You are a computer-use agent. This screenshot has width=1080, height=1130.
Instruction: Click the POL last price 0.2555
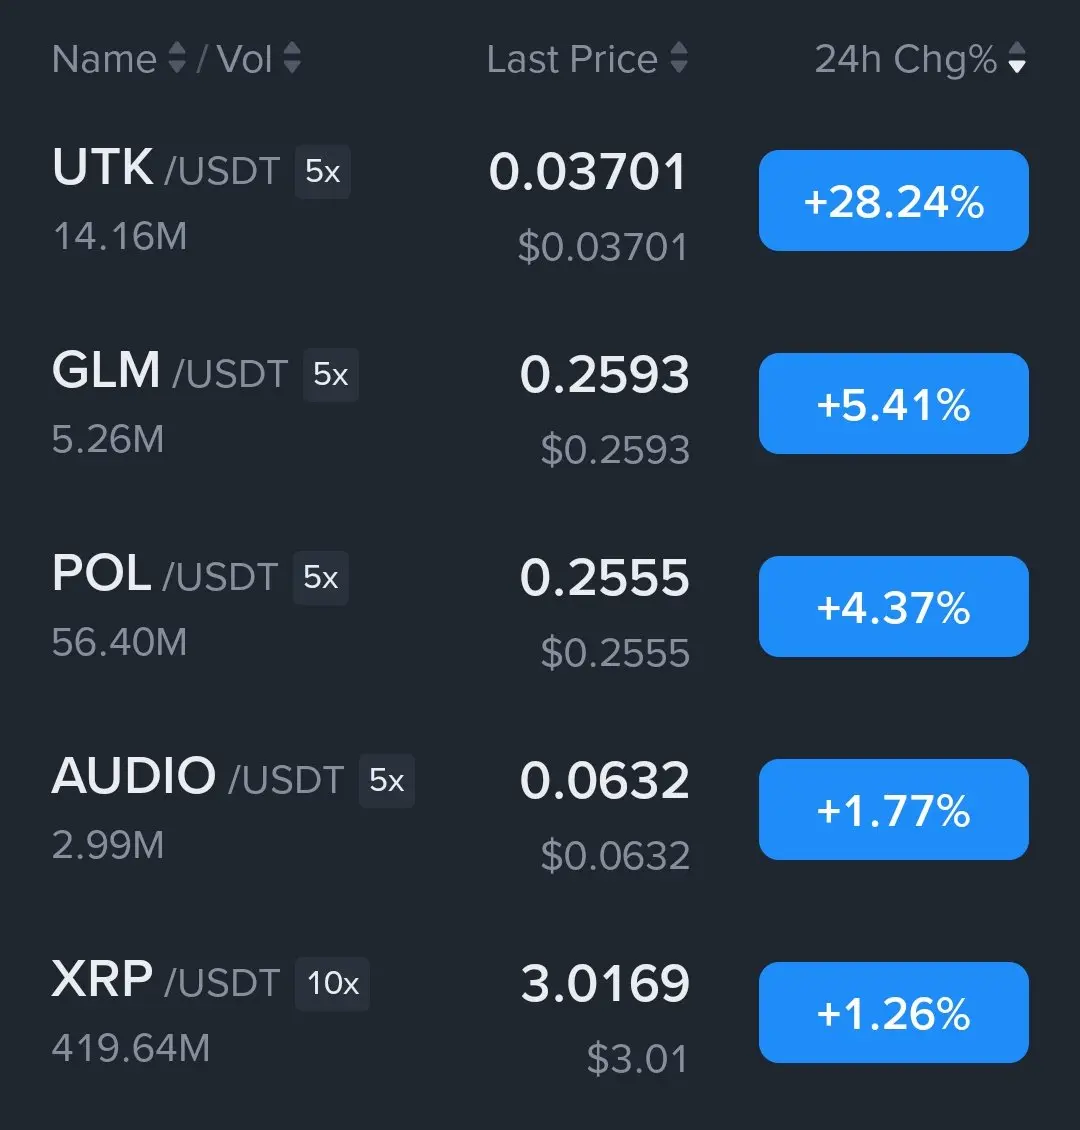pyautogui.click(x=604, y=578)
